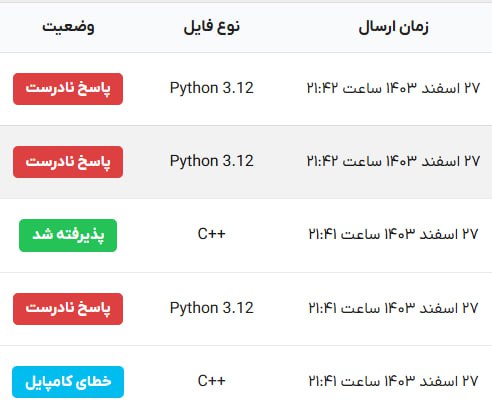Select the gray highlighted submission row

coord(246,162)
